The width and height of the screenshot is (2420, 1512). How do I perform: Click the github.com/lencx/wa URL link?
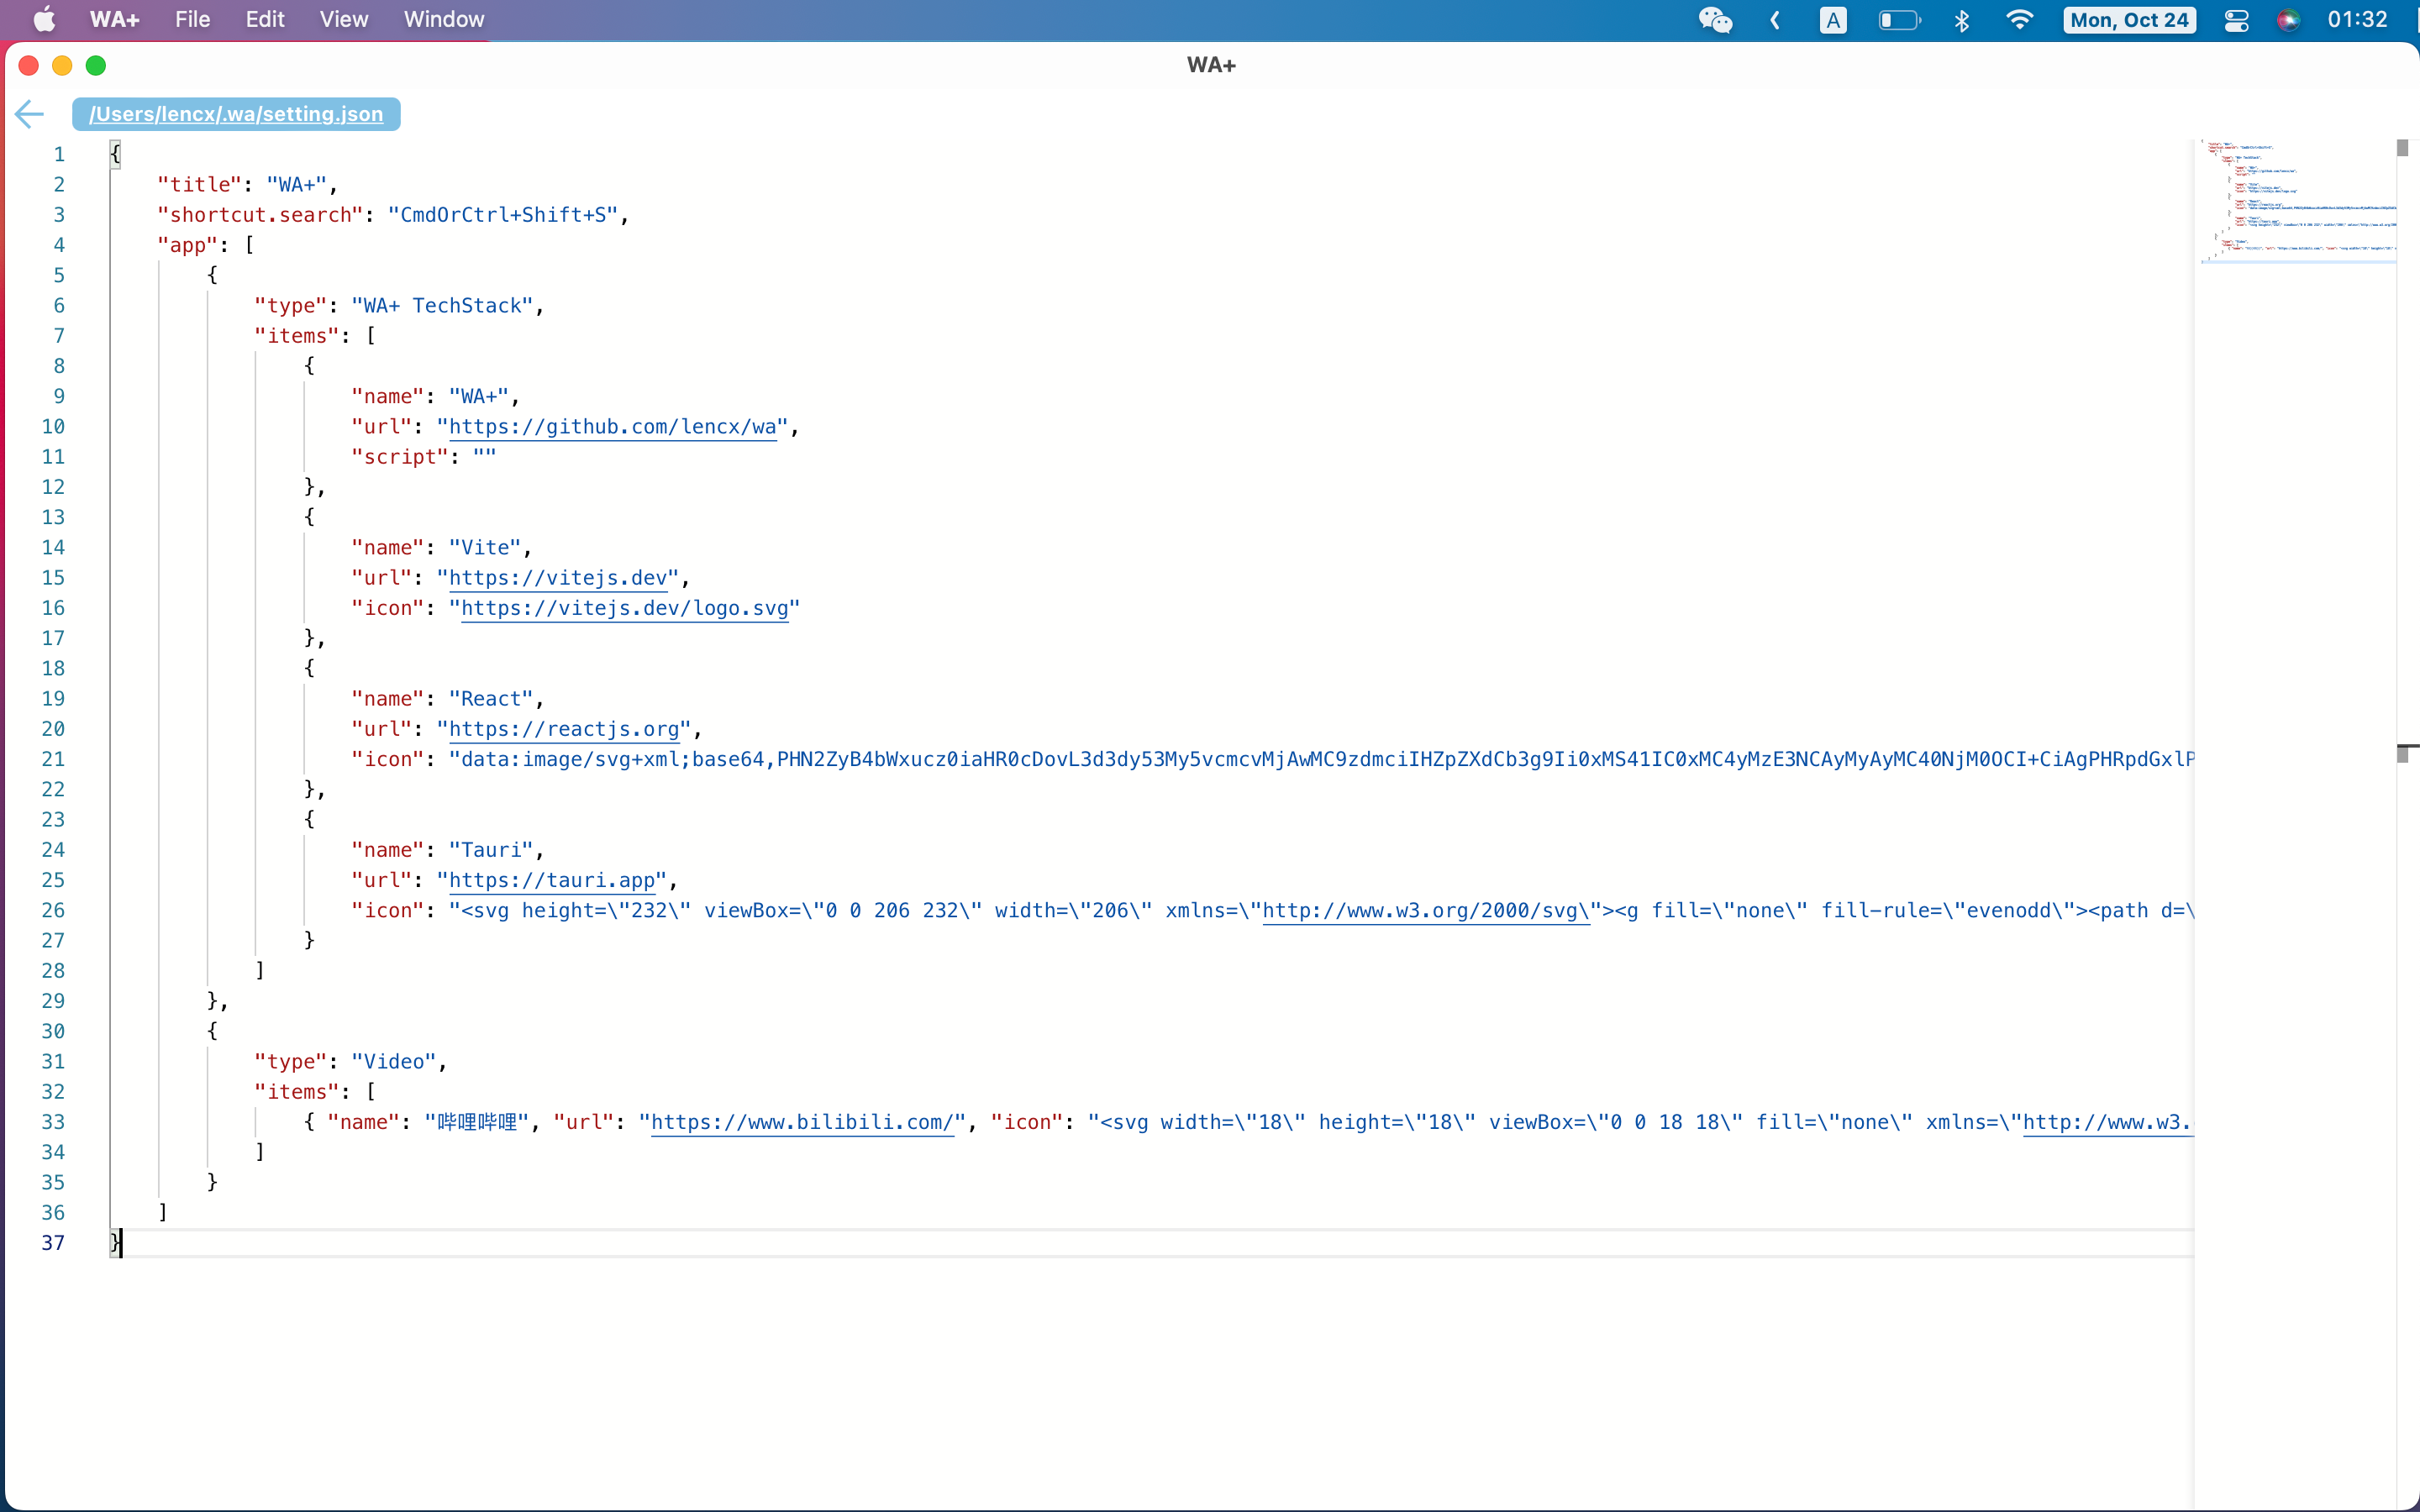click(x=612, y=427)
